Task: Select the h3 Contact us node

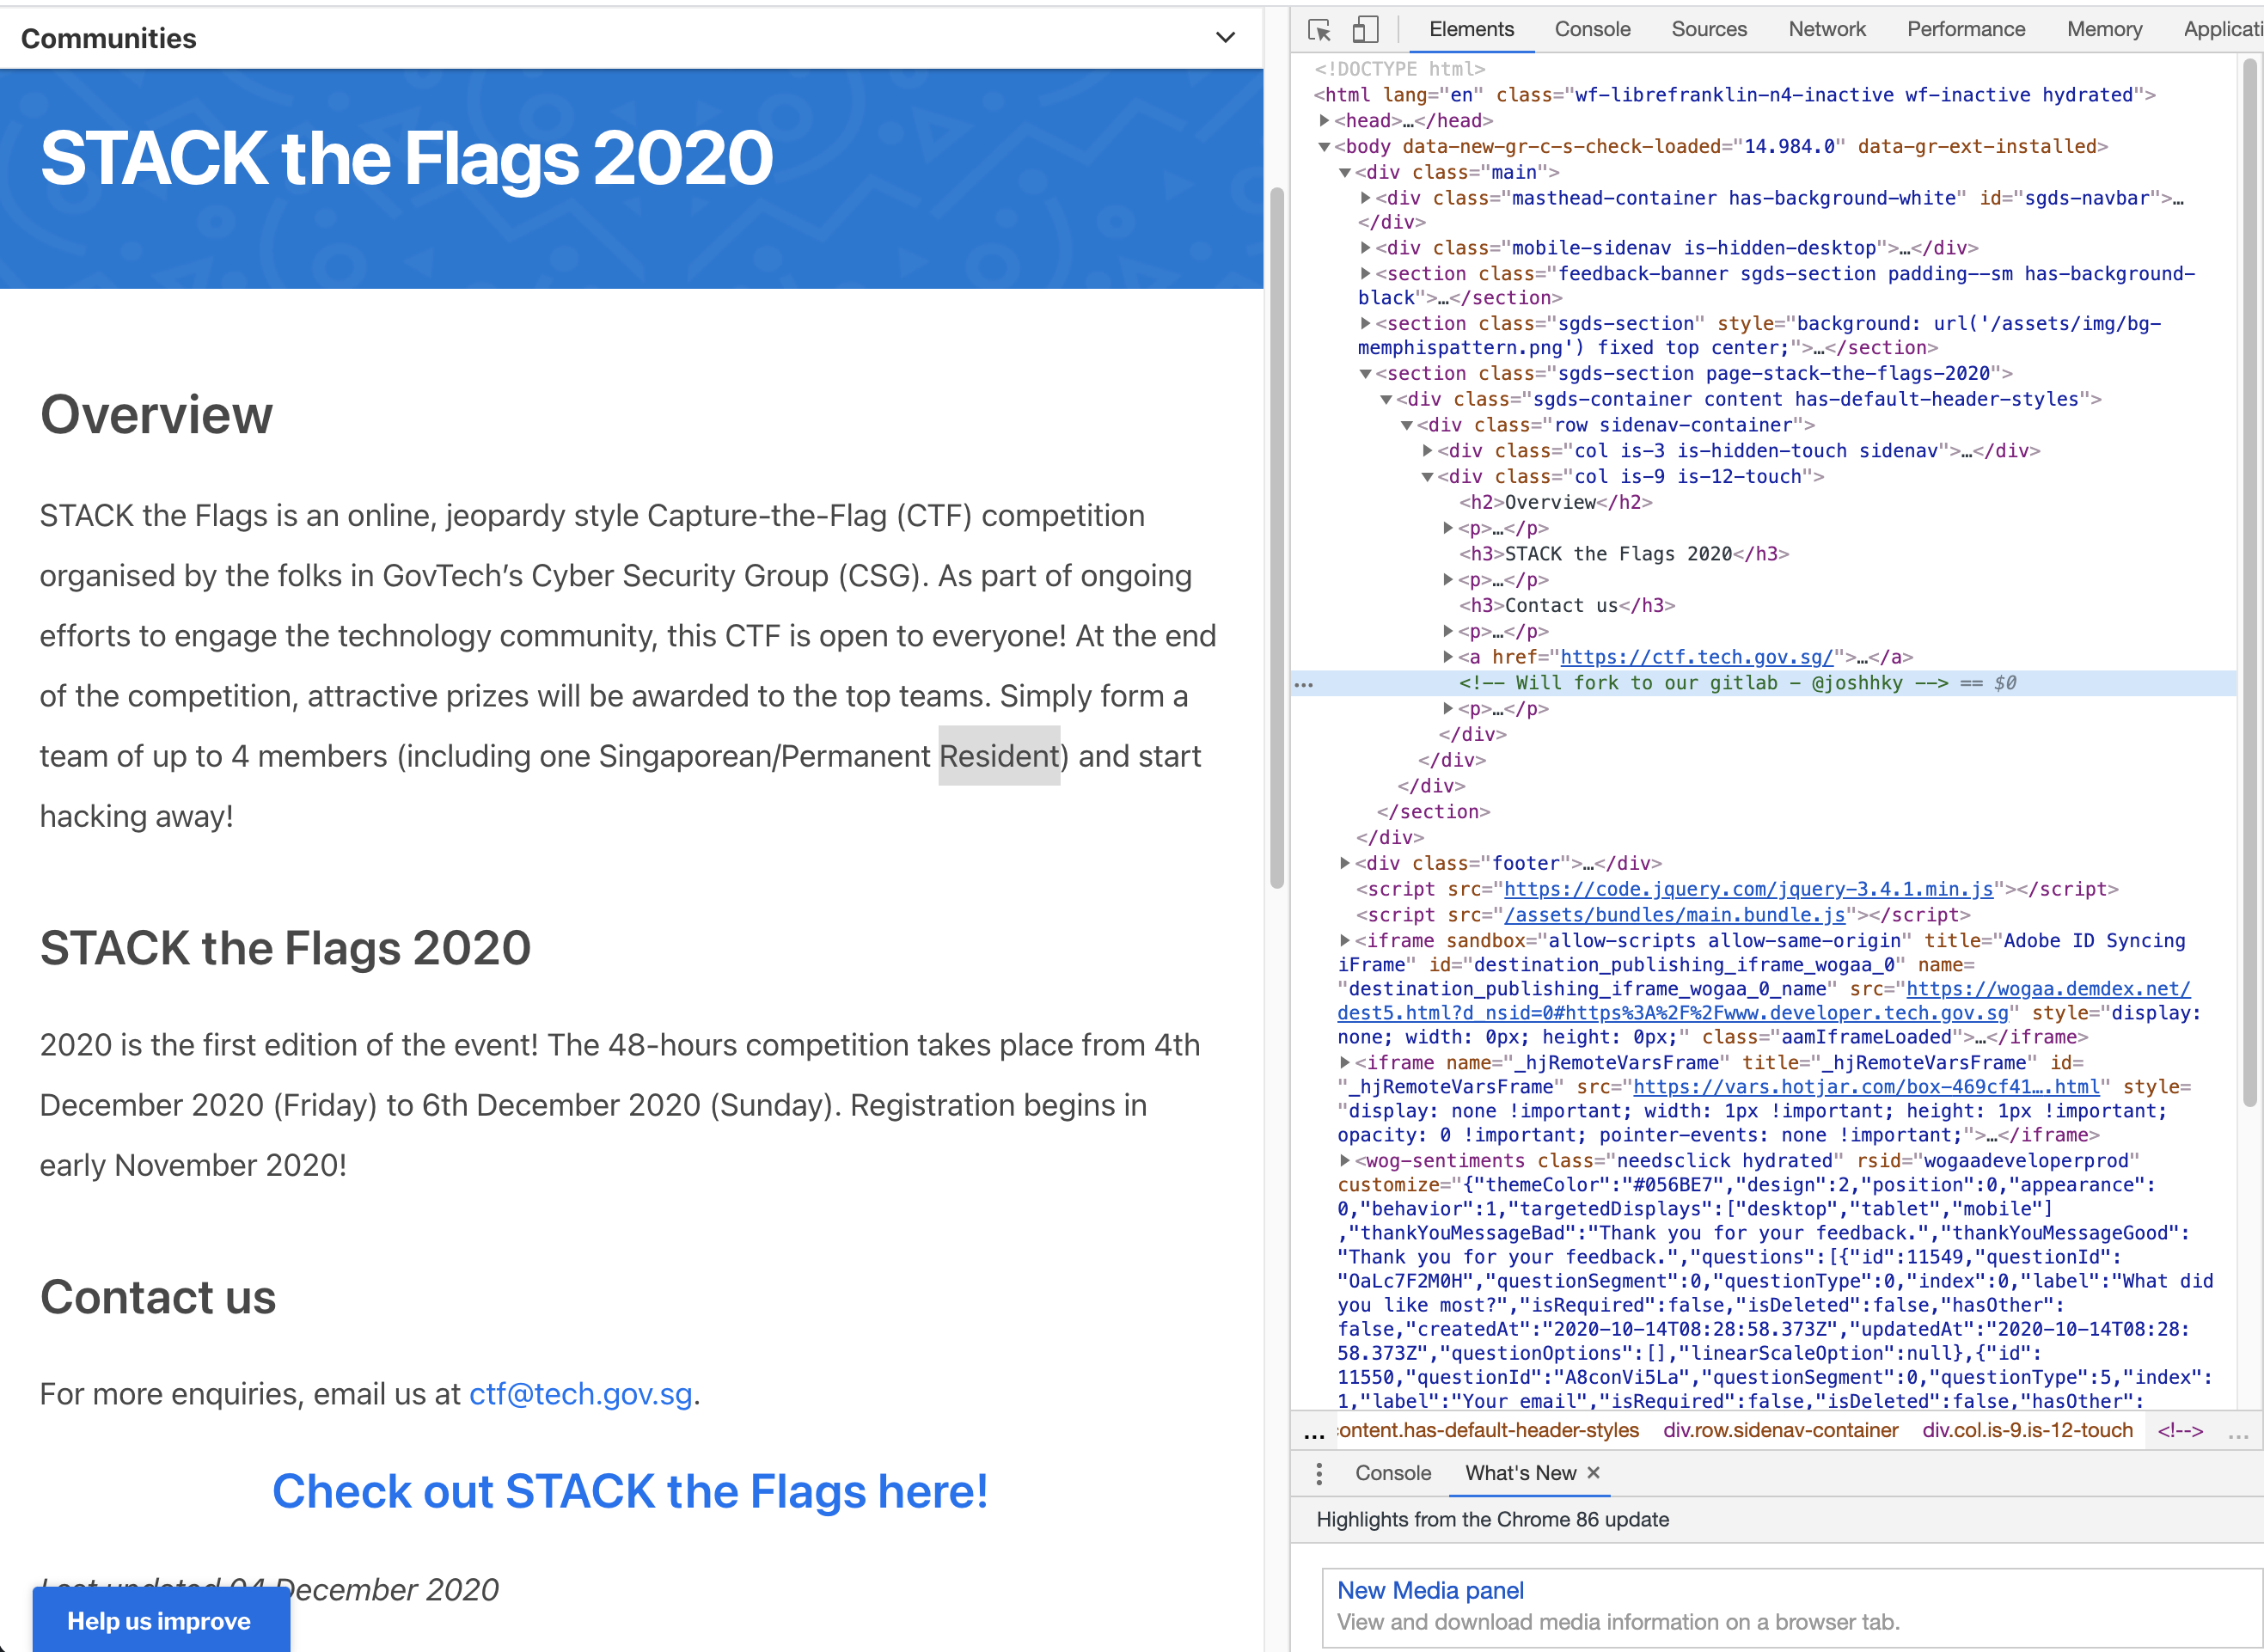Action: [1566, 605]
